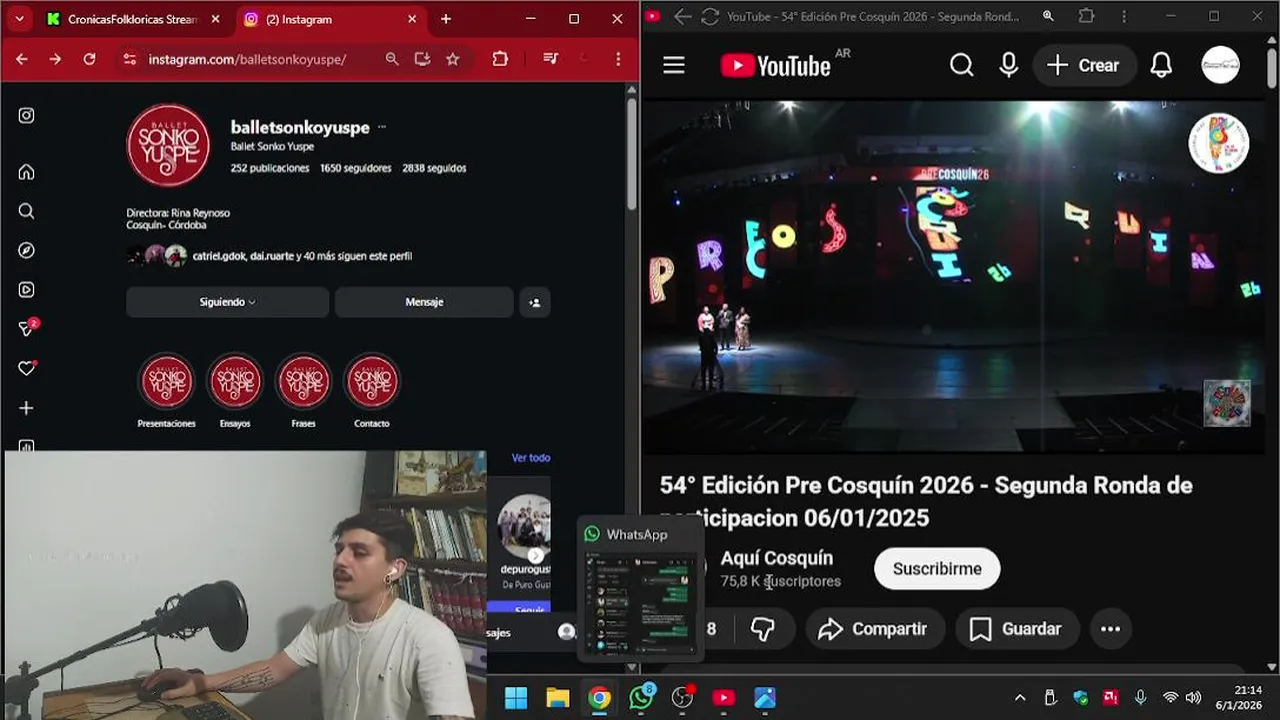Open Instagram home from sidebar logo

click(x=27, y=115)
